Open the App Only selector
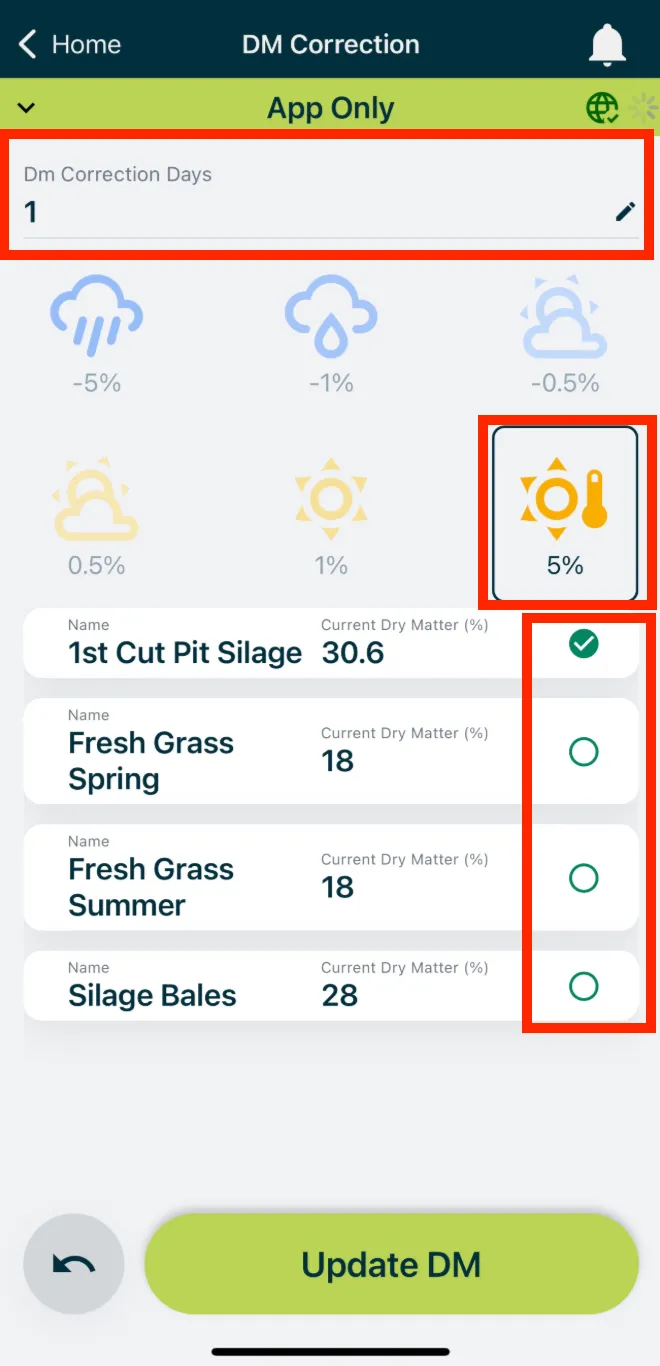 click(x=330, y=107)
